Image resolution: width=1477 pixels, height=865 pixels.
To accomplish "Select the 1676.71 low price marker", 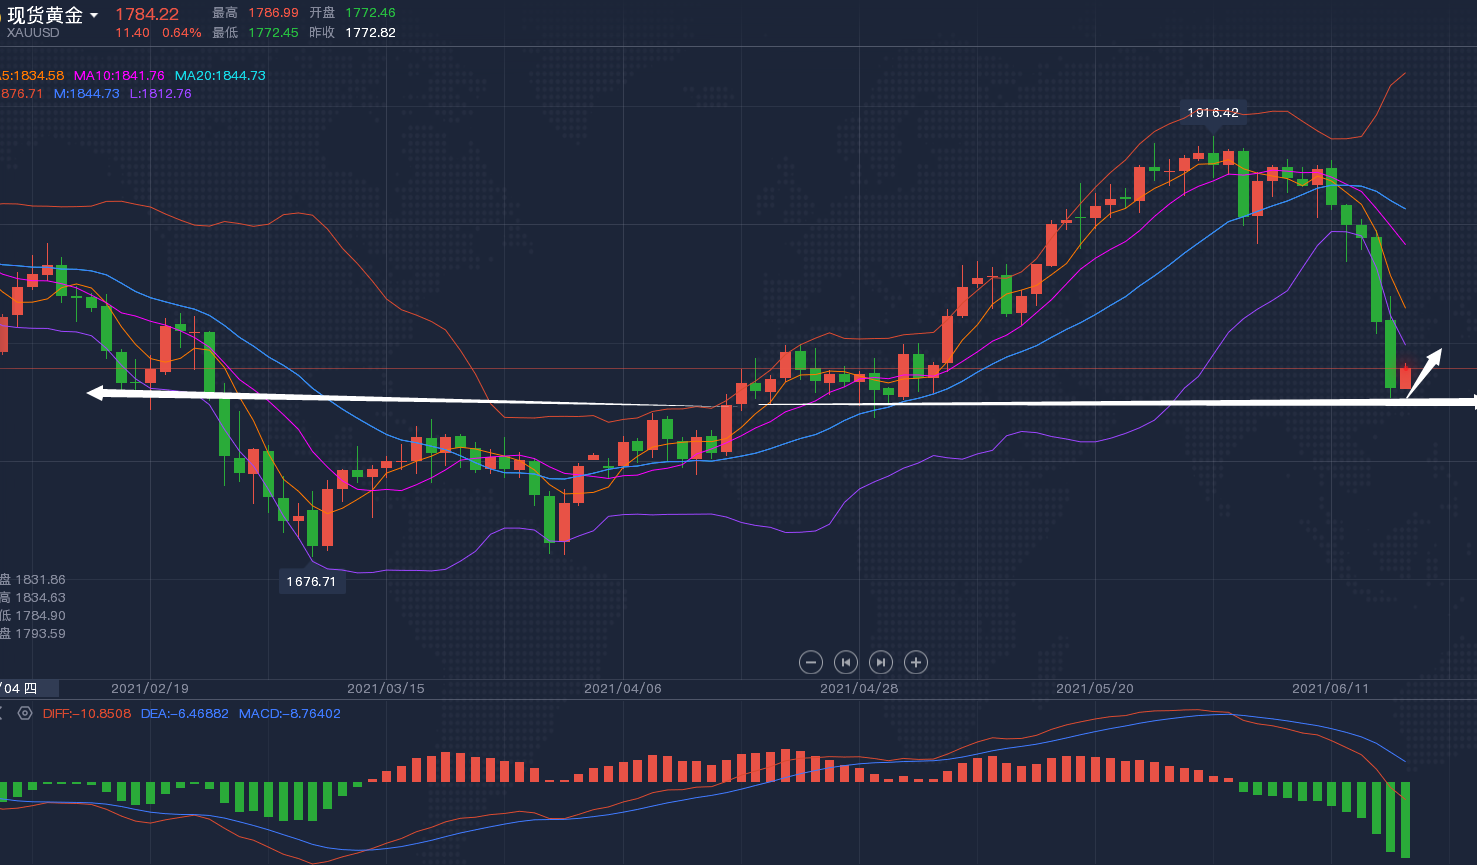I will tap(311, 581).
